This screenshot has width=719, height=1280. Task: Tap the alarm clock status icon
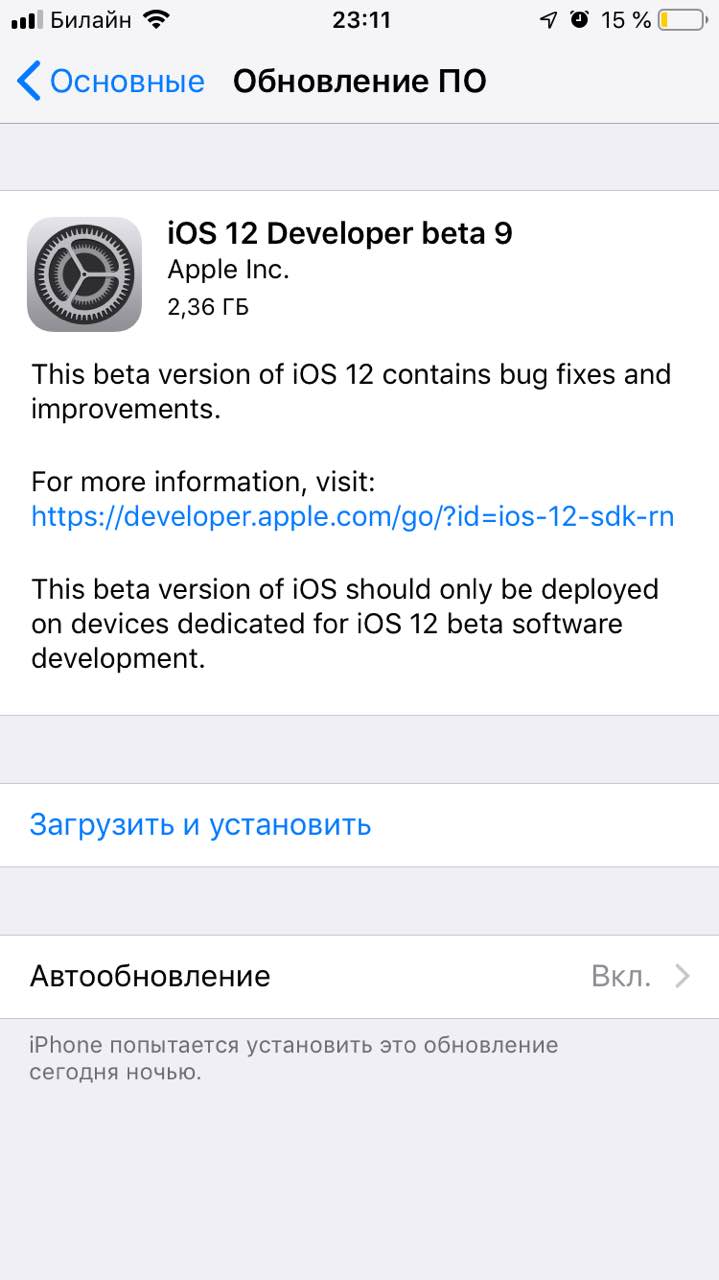click(580, 20)
